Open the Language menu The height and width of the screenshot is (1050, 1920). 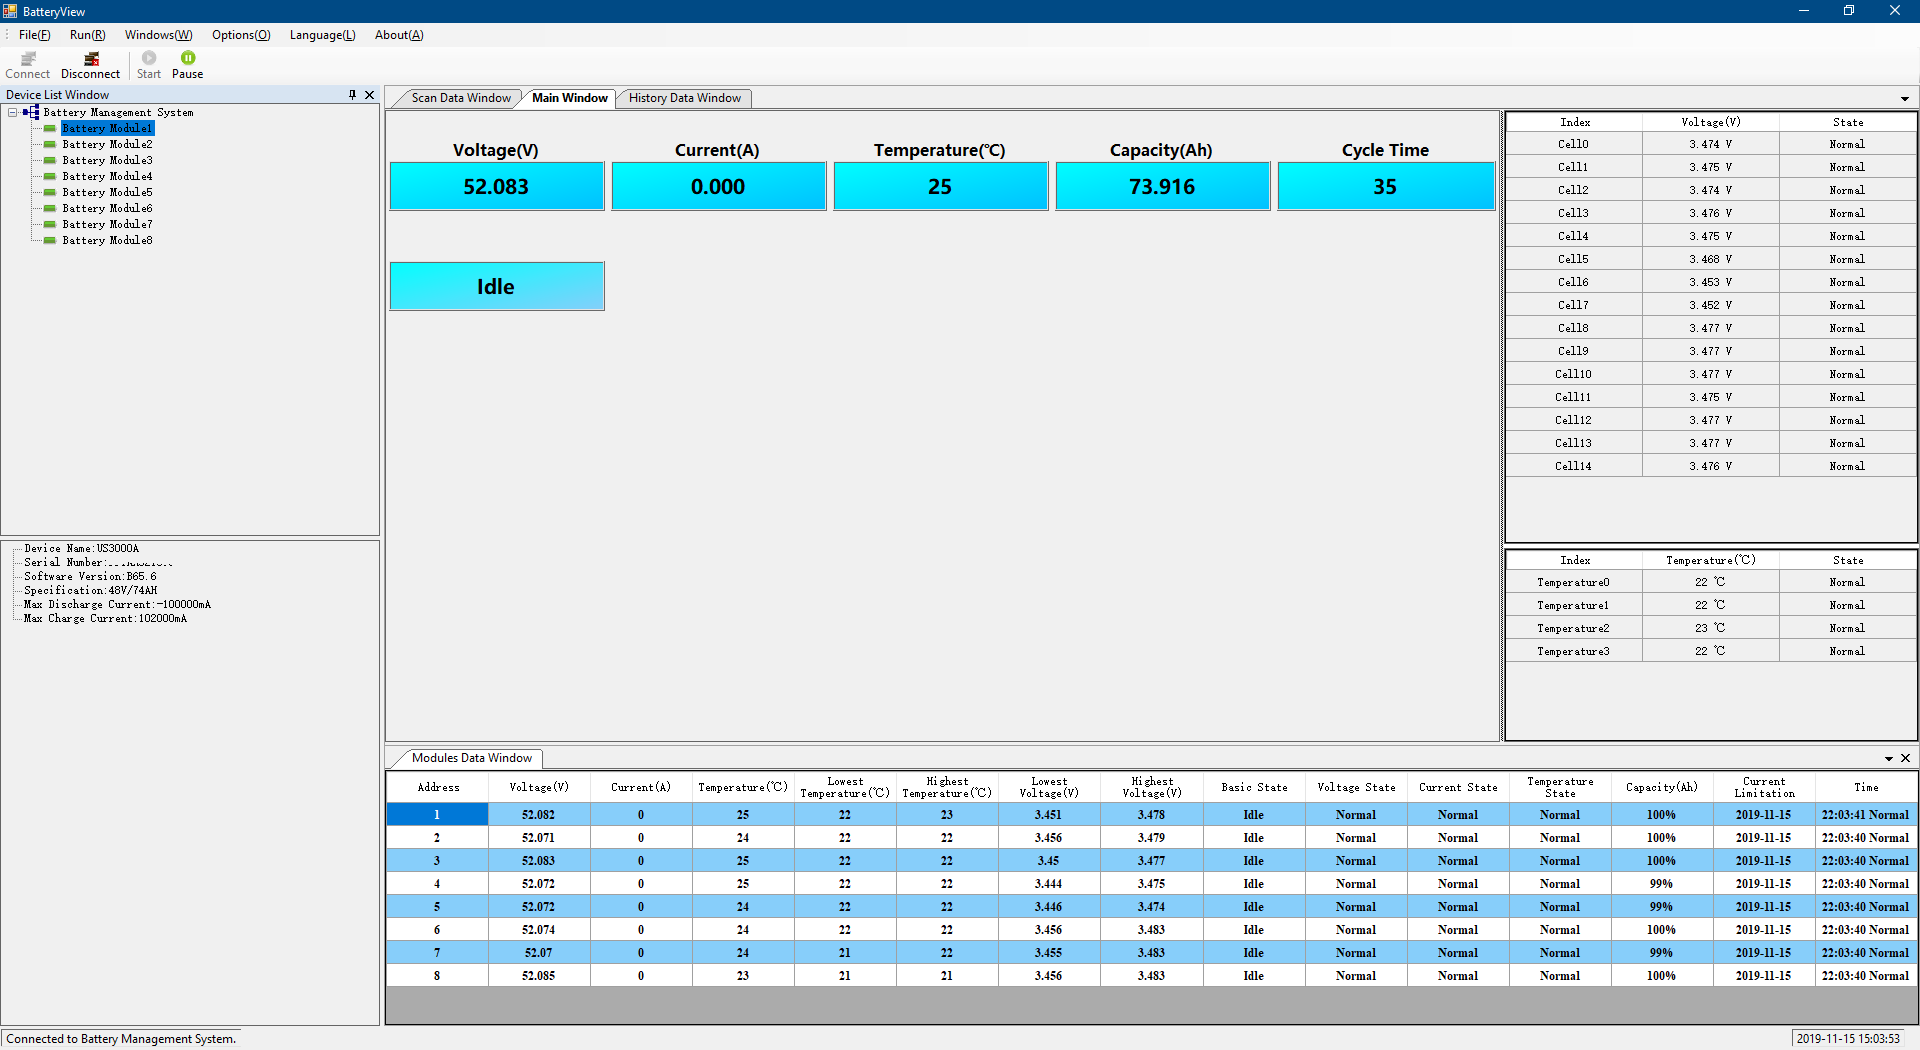pos(322,35)
